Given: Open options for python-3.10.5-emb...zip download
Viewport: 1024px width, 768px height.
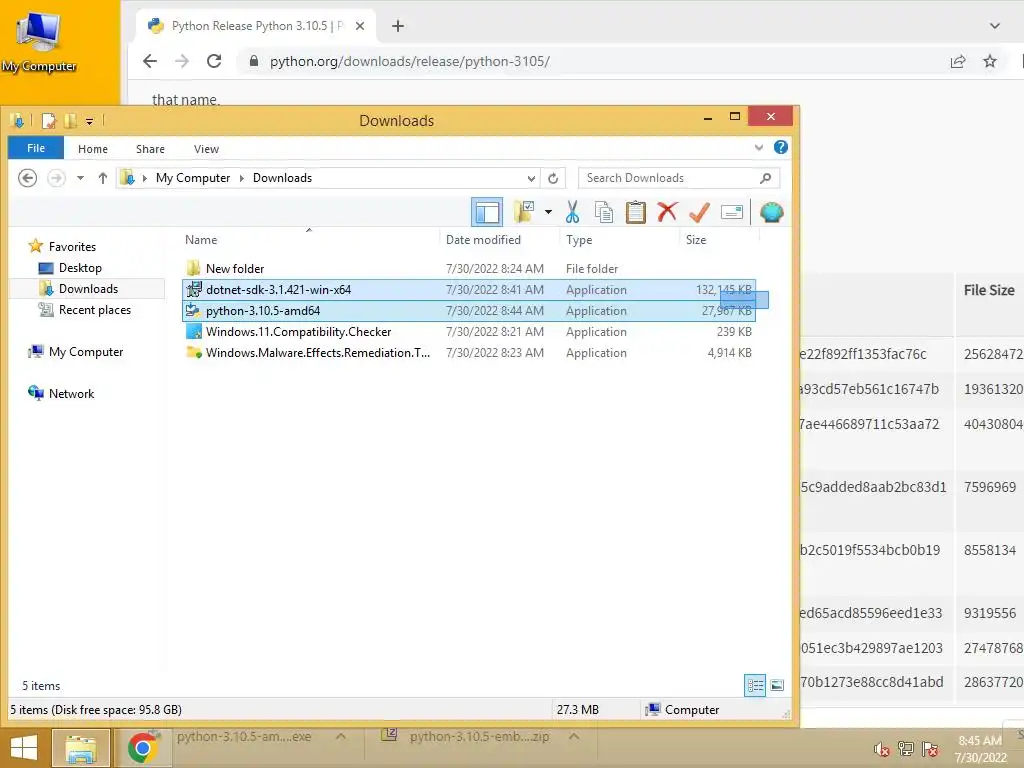Looking at the screenshot, I should coord(574,737).
